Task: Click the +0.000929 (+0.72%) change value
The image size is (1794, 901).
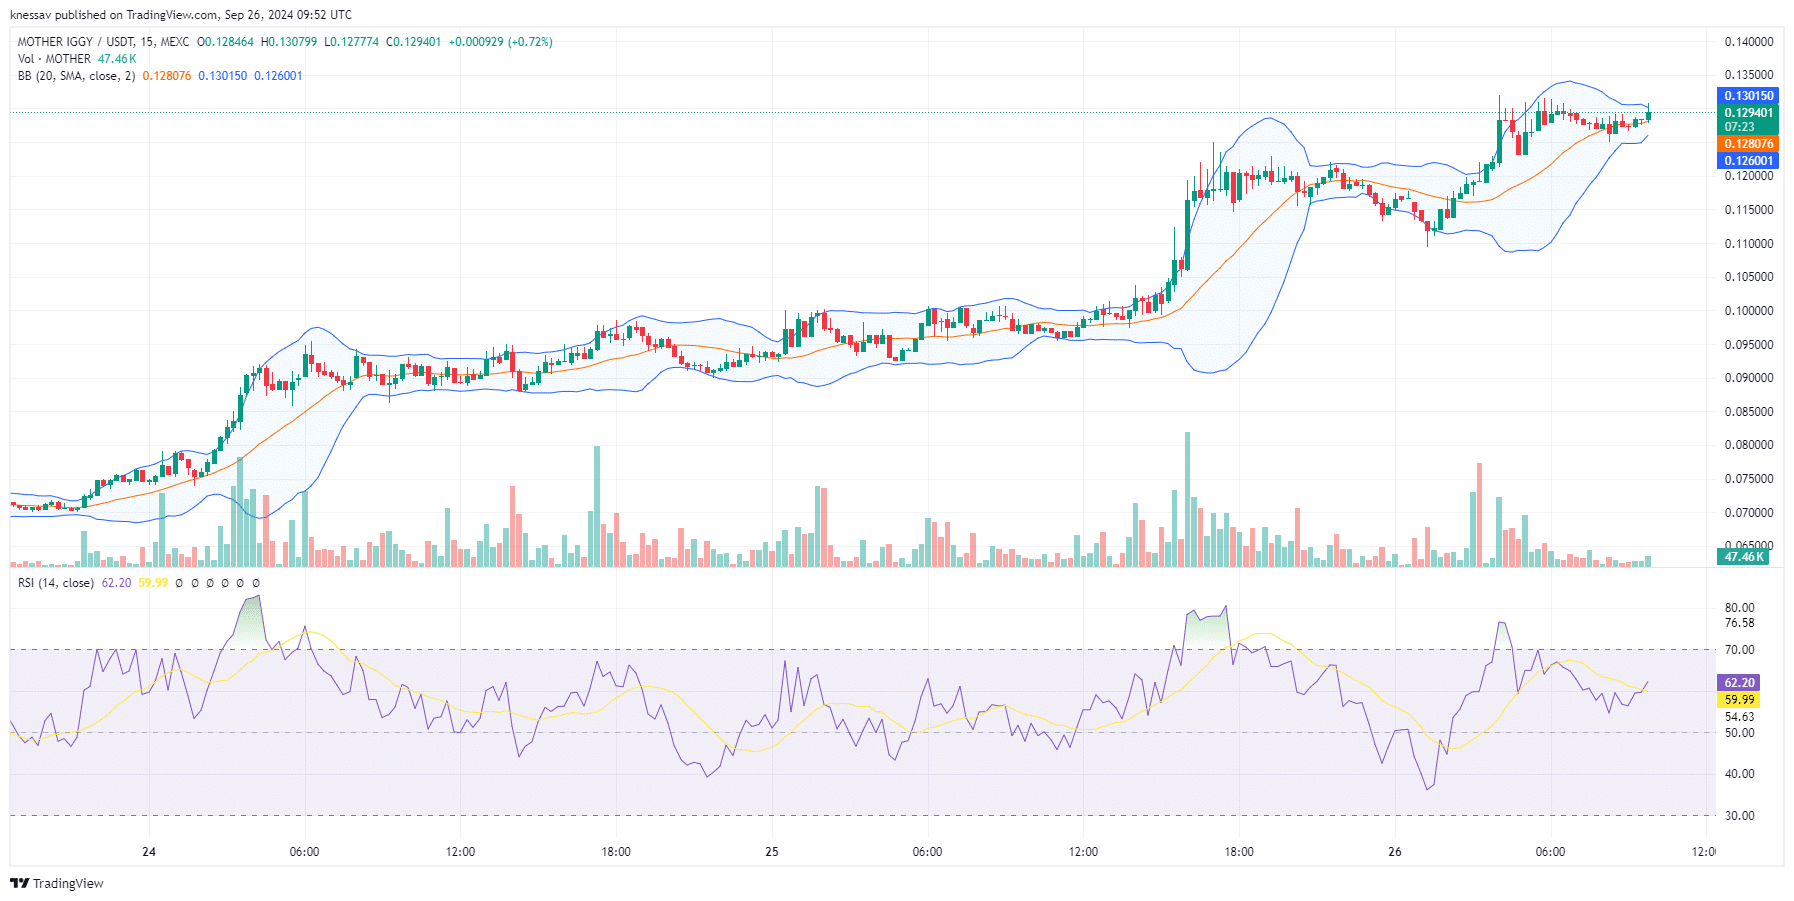Action: coord(500,42)
